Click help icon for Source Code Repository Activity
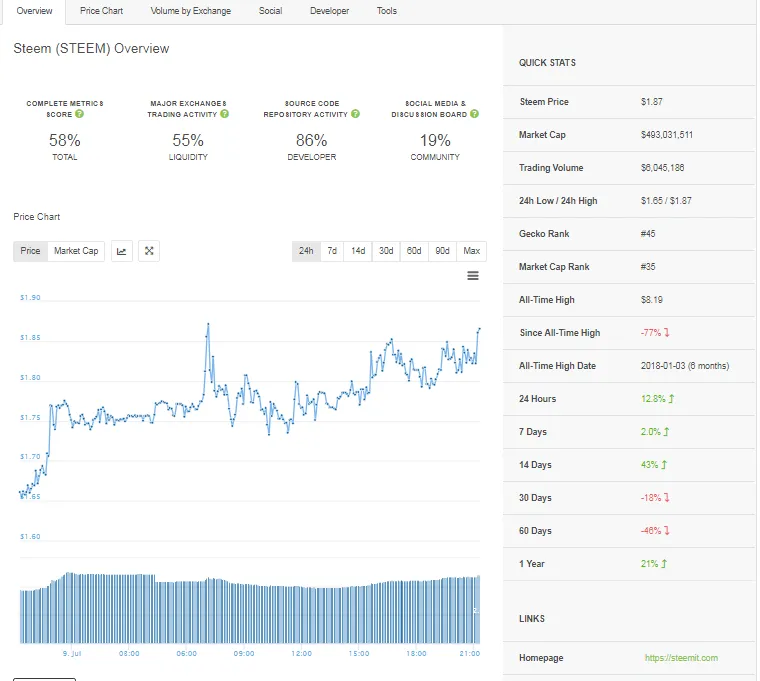The width and height of the screenshot is (760, 681). [x=355, y=114]
